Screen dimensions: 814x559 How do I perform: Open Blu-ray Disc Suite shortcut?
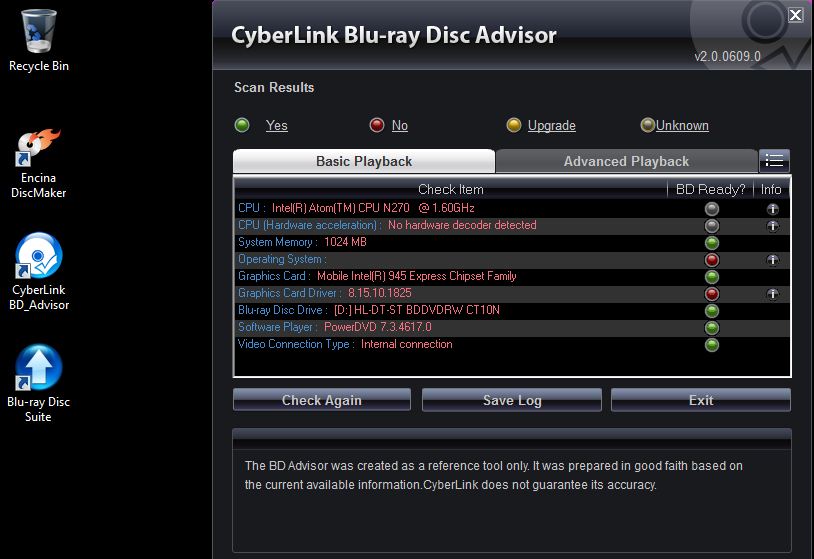coord(38,384)
